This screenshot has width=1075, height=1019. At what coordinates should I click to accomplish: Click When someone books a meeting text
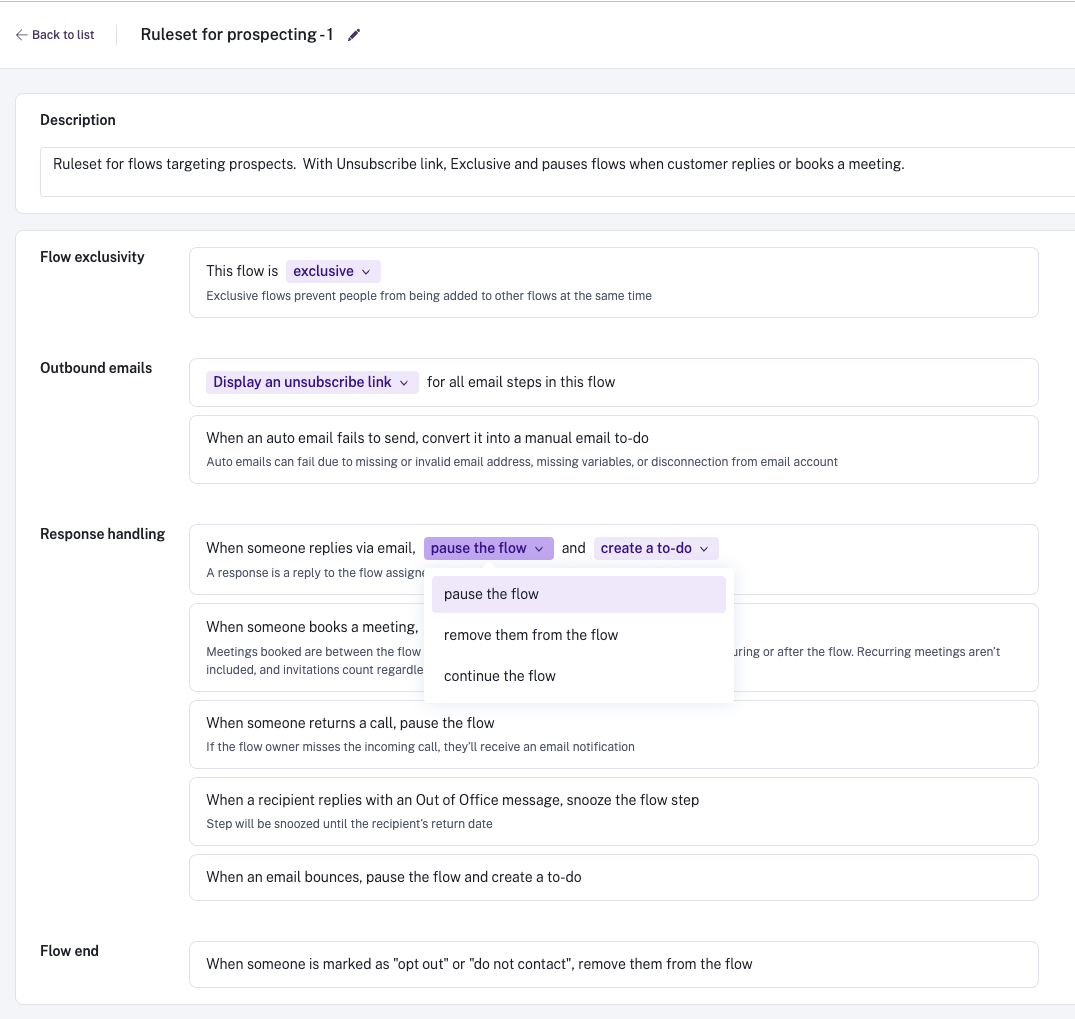[x=312, y=627]
